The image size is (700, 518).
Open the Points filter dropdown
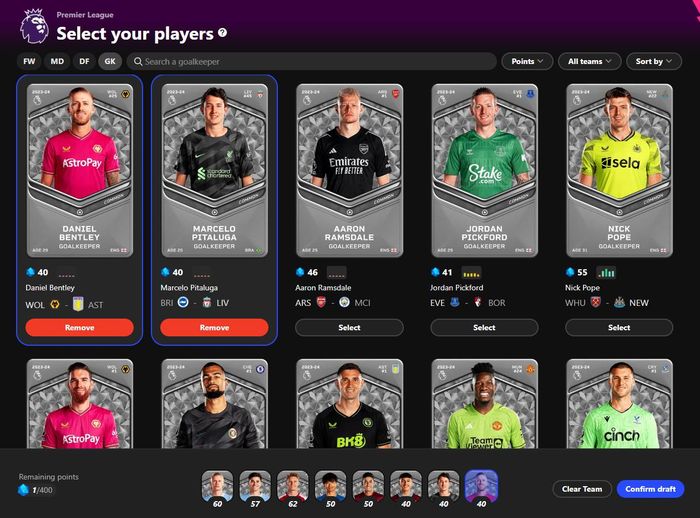tap(527, 61)
